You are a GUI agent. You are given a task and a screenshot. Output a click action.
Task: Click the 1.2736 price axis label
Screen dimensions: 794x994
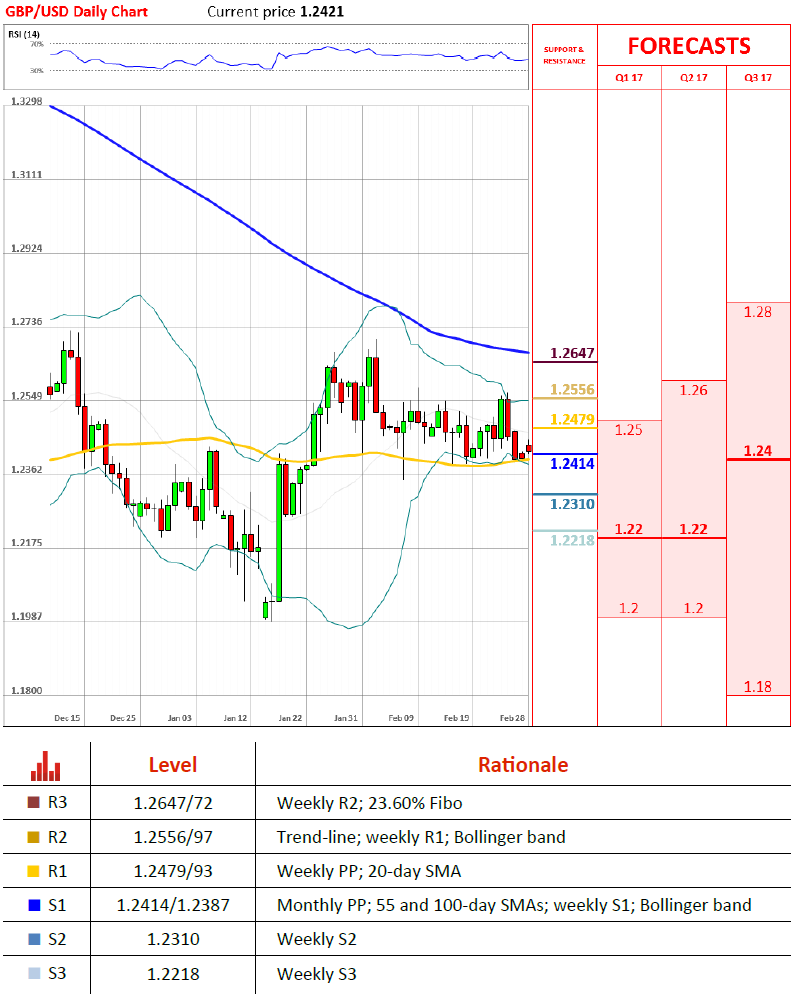[27, 322]
